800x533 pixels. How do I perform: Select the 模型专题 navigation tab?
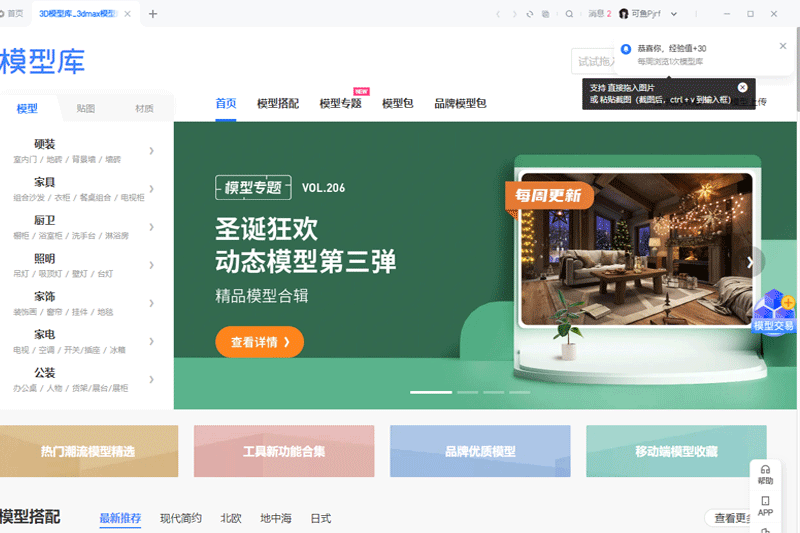tap(340, 103)
